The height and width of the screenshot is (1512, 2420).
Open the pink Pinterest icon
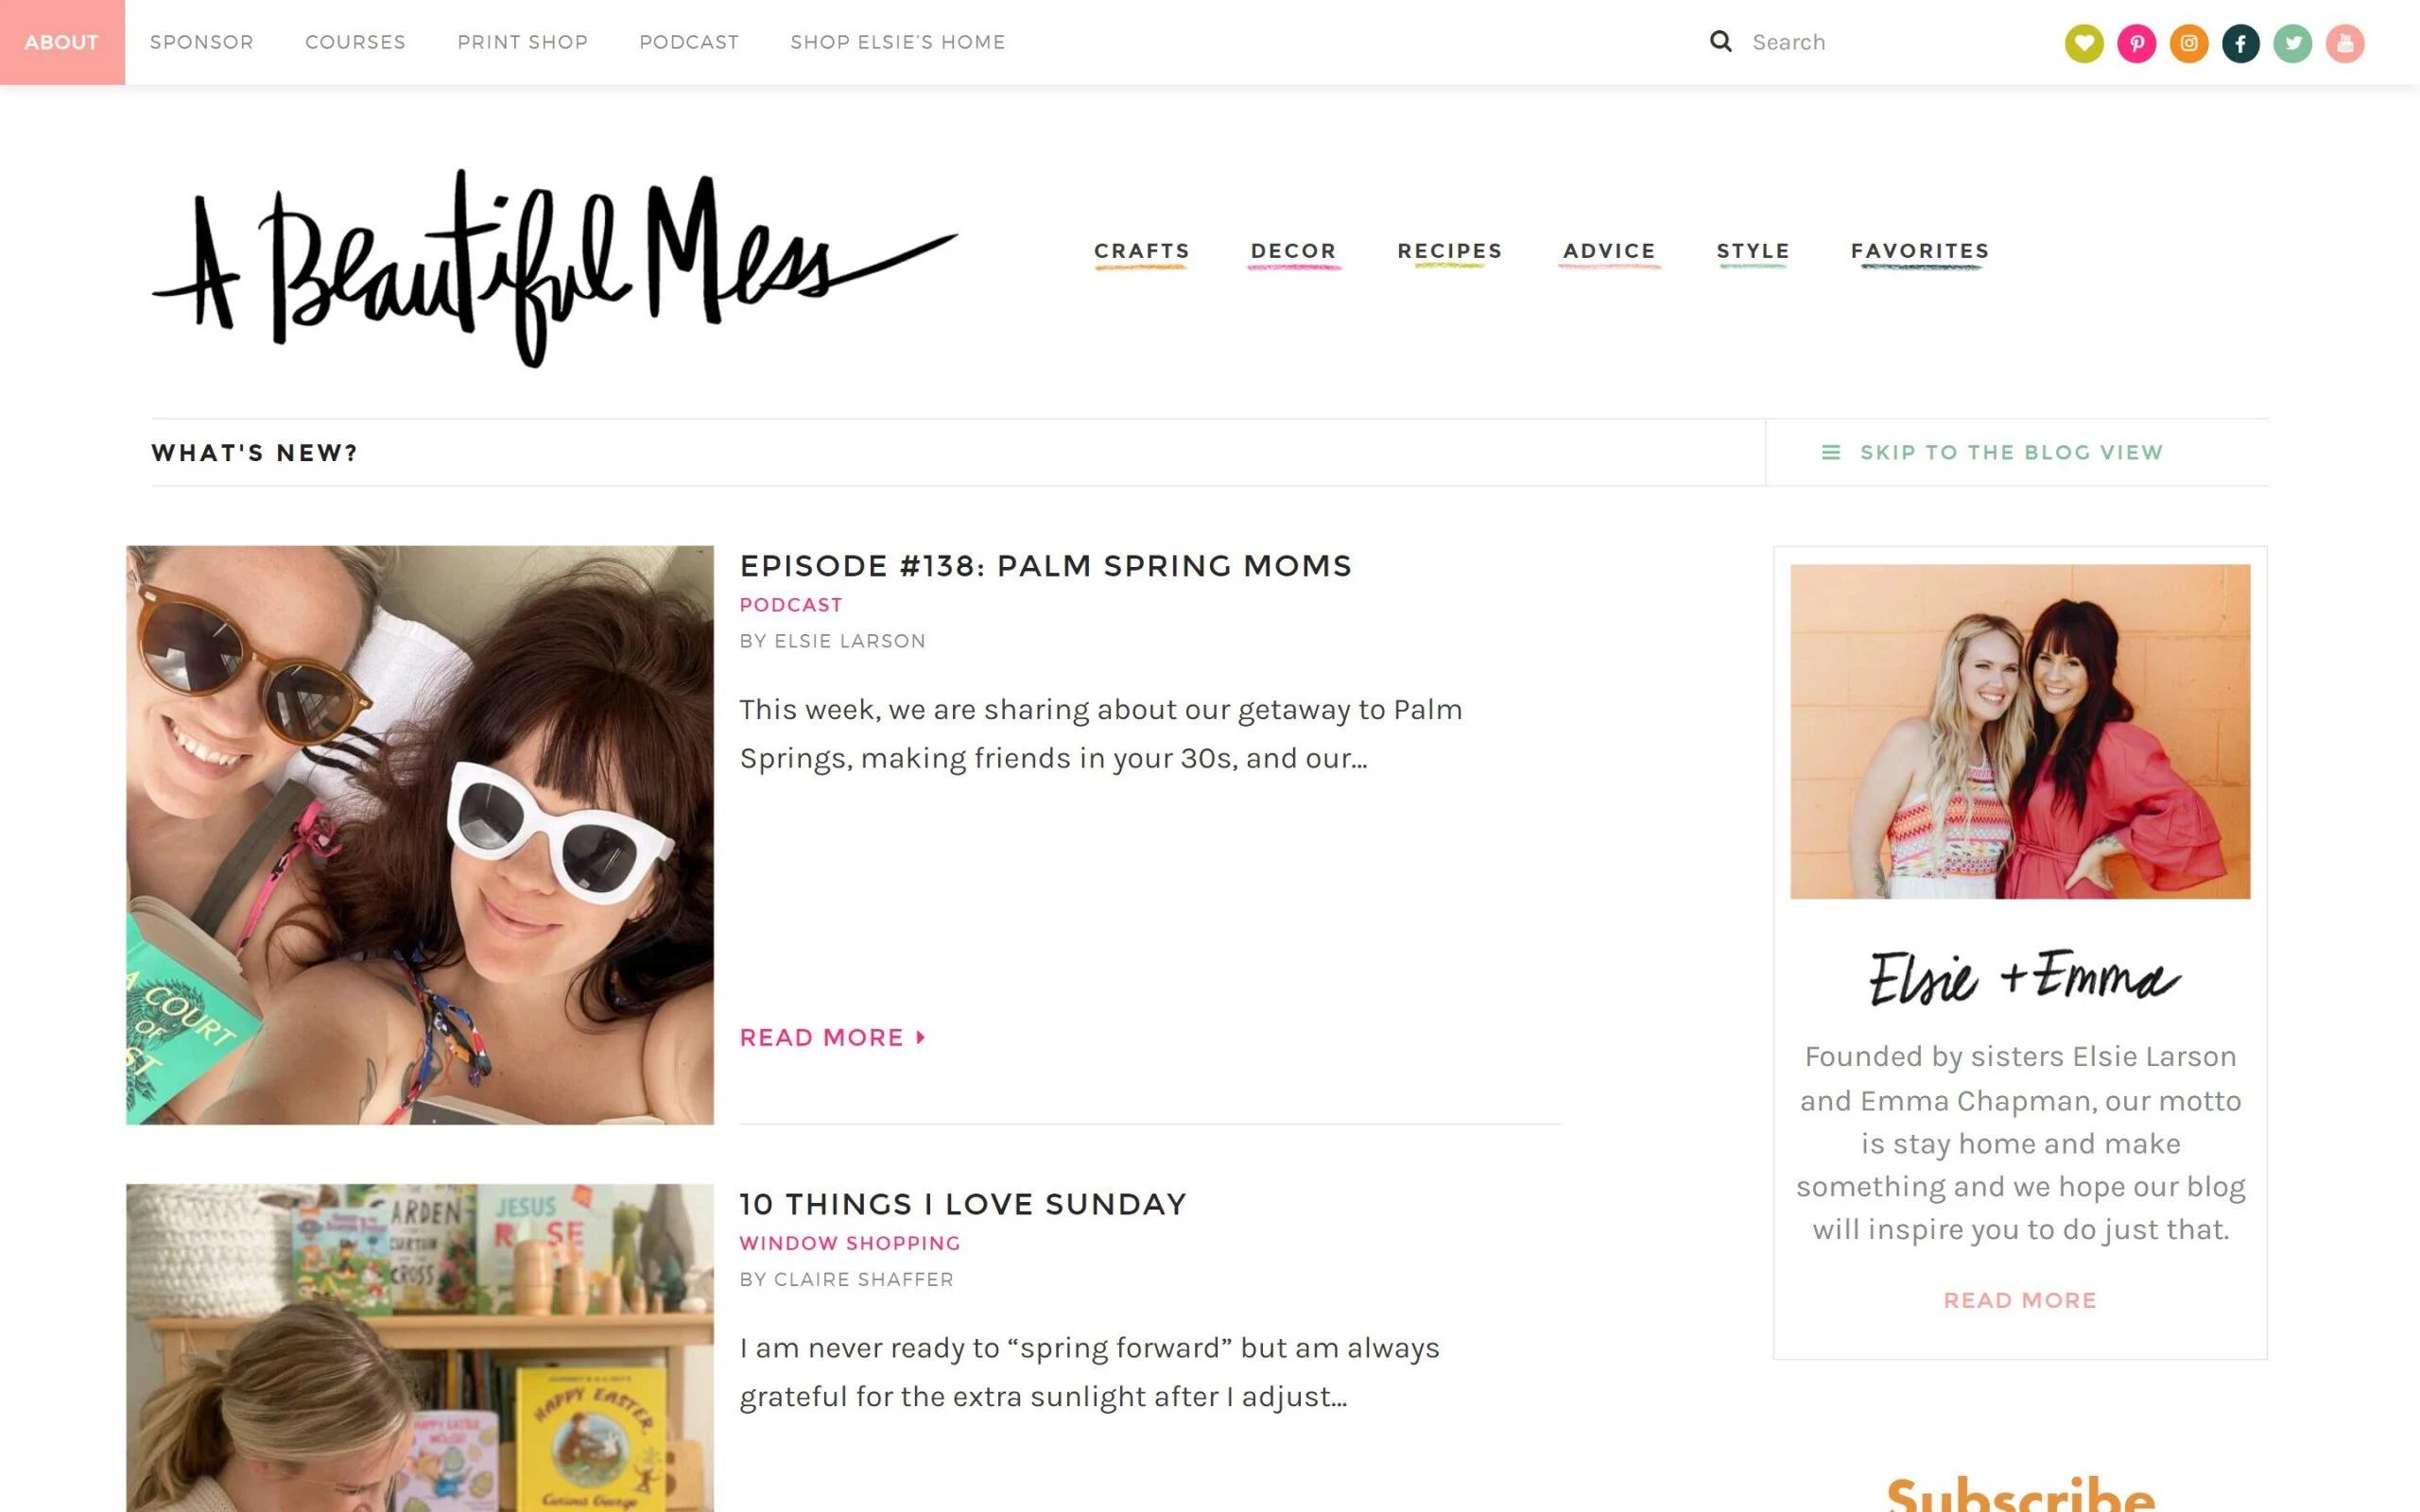point(2136,43)
